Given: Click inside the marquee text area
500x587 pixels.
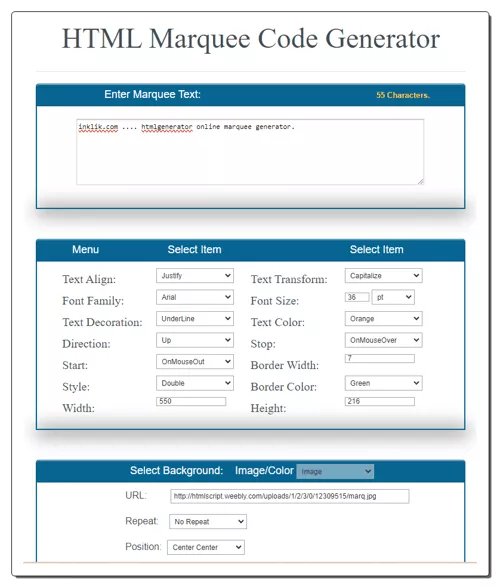Looking at the screenshot, I should coord(250,152).
